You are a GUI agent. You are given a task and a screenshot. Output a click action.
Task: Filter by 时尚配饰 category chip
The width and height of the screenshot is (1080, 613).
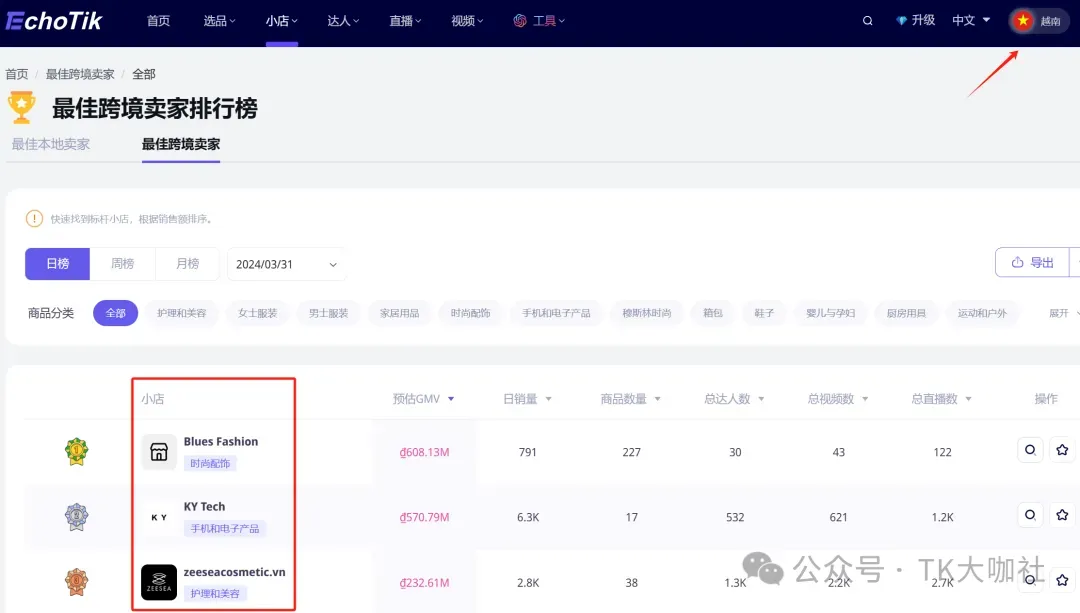coord(470,313)
